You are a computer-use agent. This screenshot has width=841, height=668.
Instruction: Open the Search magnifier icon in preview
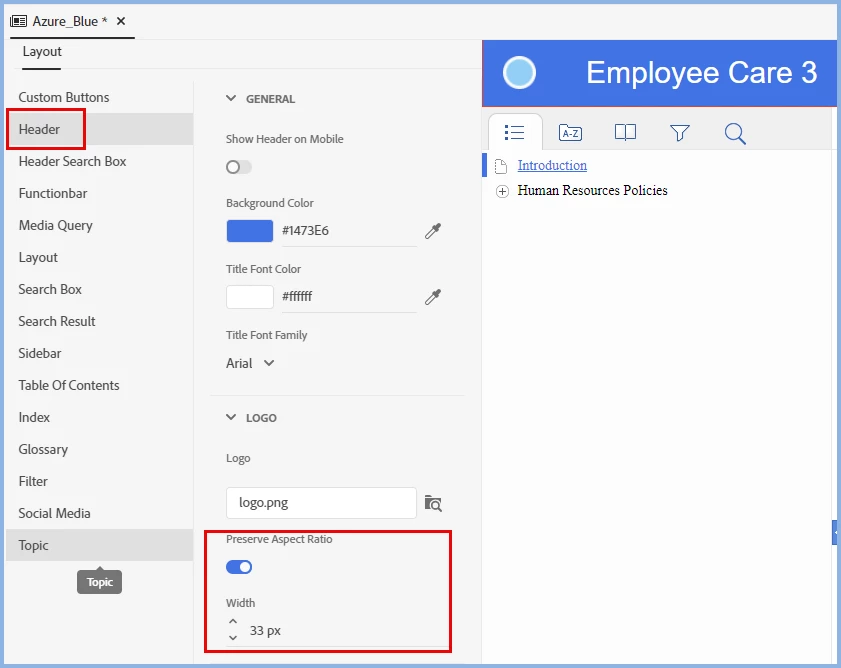(735, 133)
